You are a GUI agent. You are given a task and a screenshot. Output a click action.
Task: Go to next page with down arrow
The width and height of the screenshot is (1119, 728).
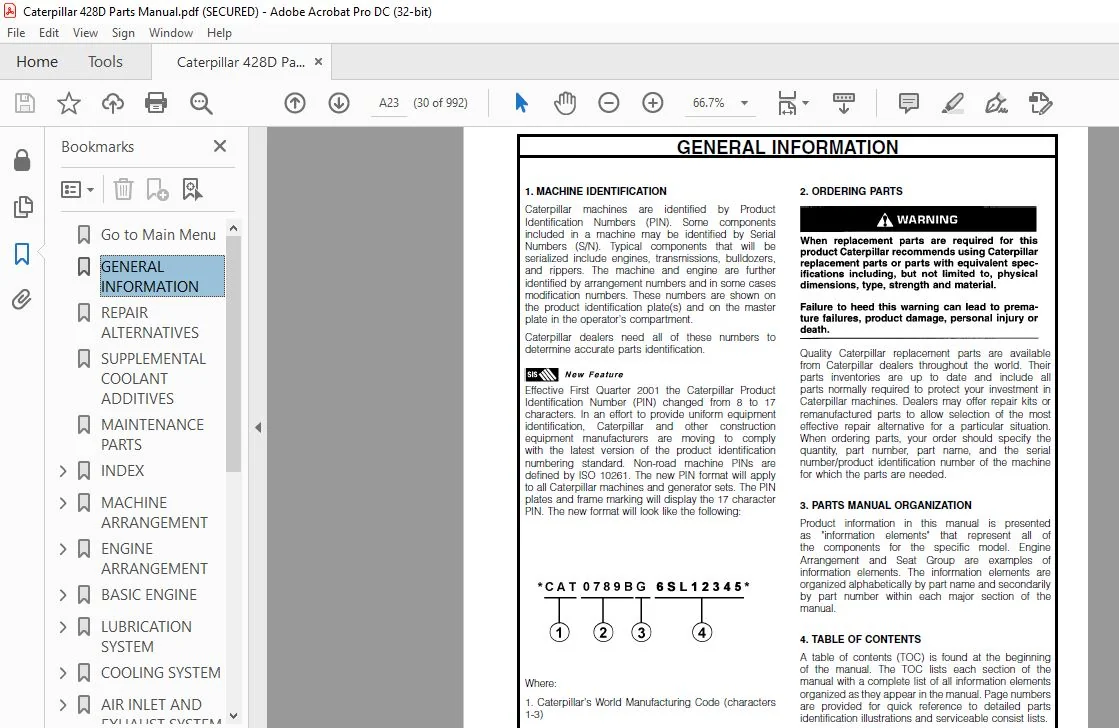point(339,103)
